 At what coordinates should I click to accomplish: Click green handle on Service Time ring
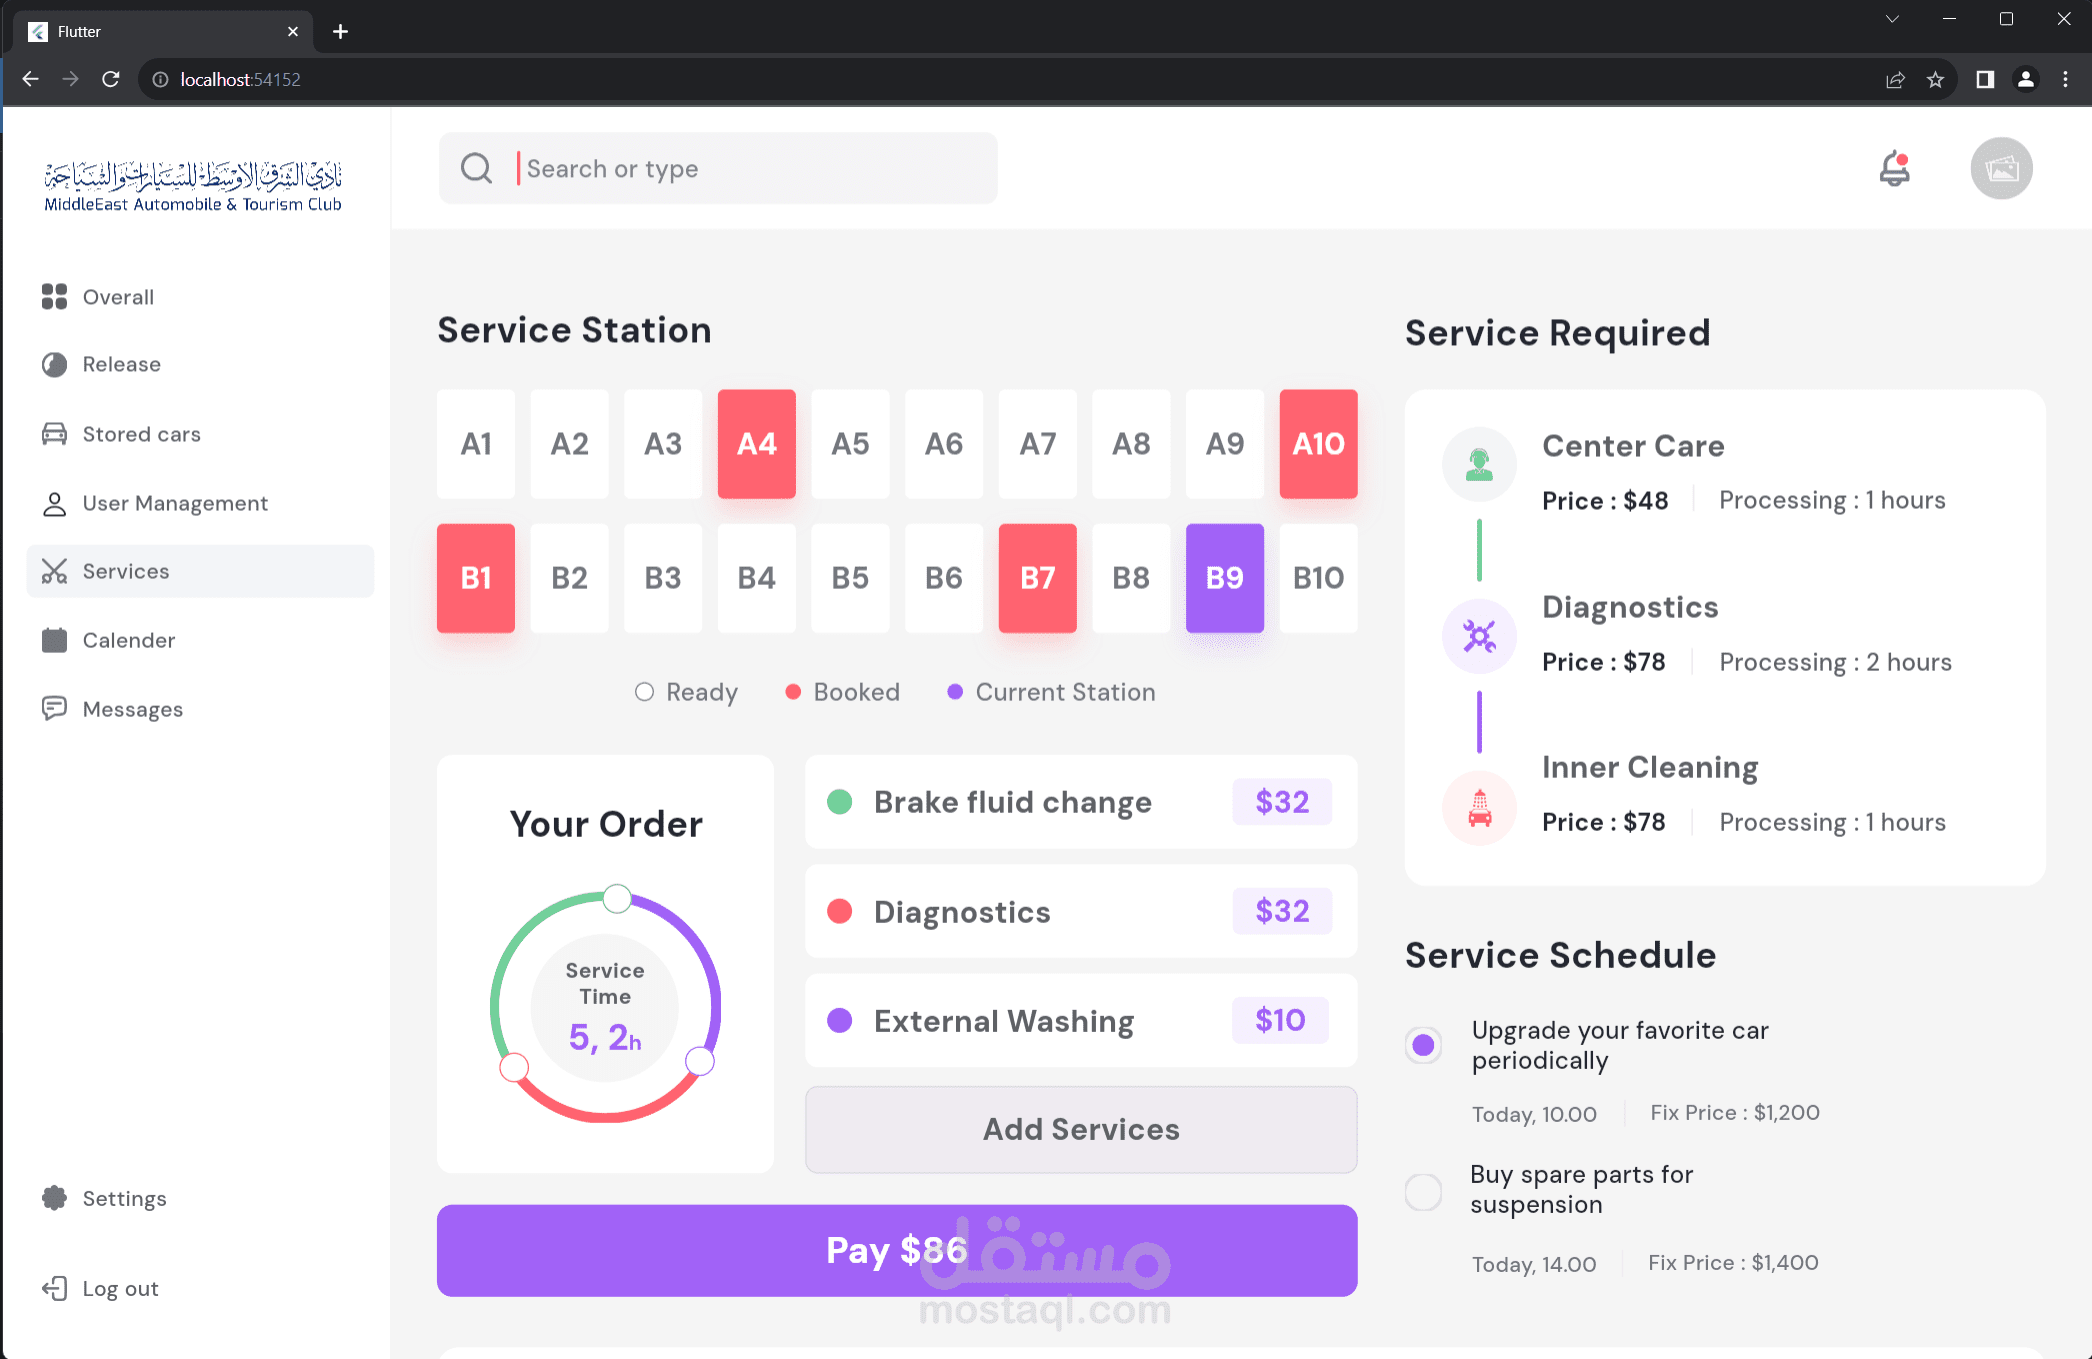pyautogui.click(x=617, y=898)
